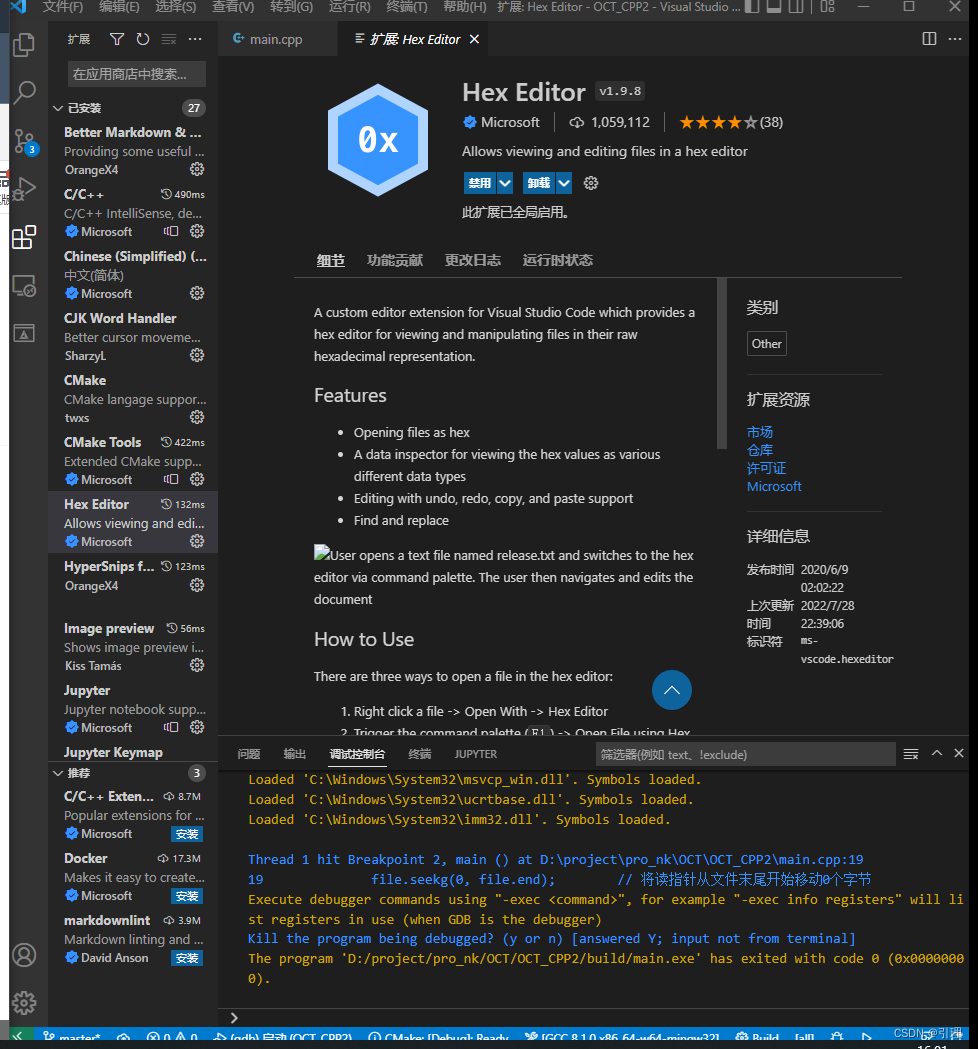The width and height of the screenshot is (978, 1049).
Task: Open the 更改日志 section of Hex Editor
Action: 473,259
